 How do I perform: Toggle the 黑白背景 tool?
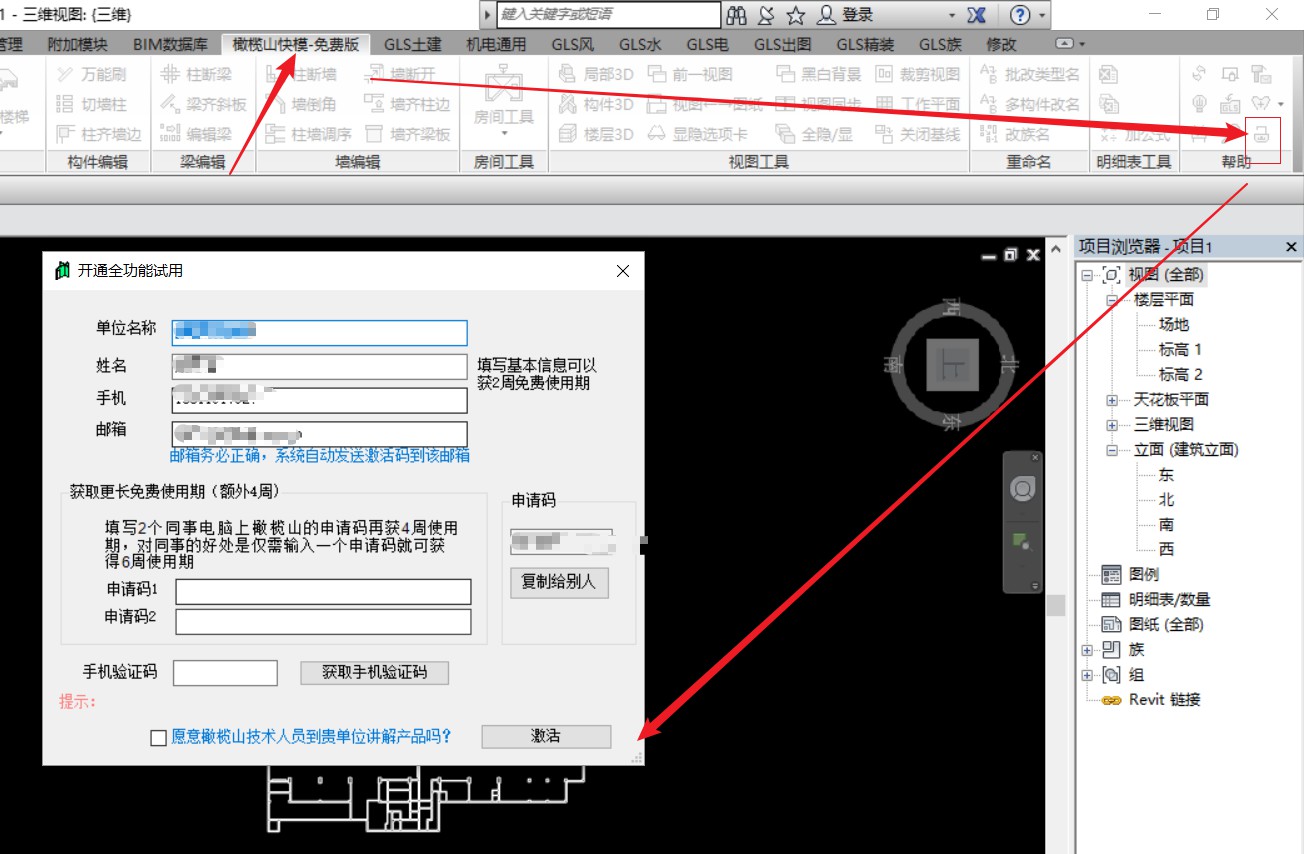[818, 74]
